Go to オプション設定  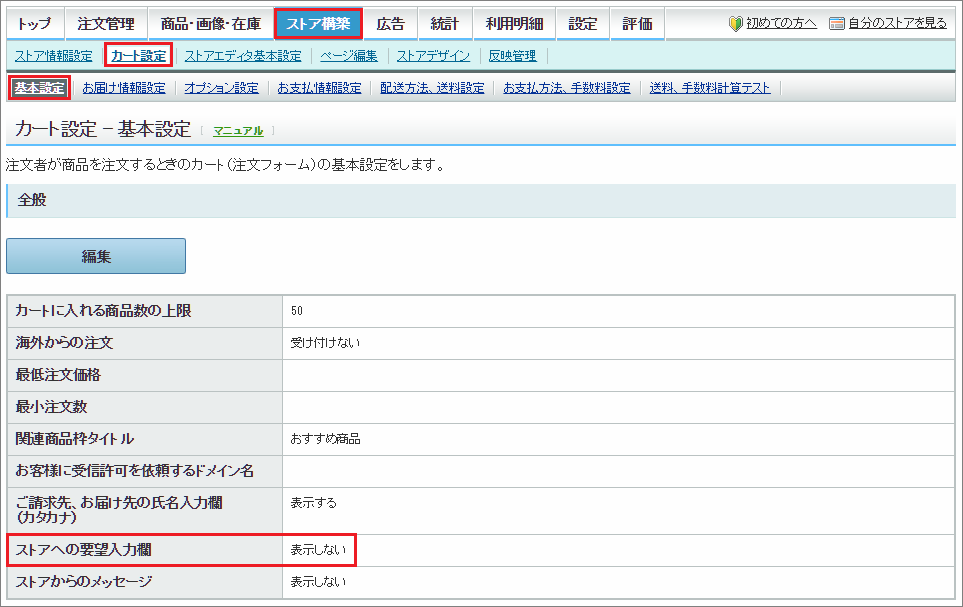tap(222, 88)
